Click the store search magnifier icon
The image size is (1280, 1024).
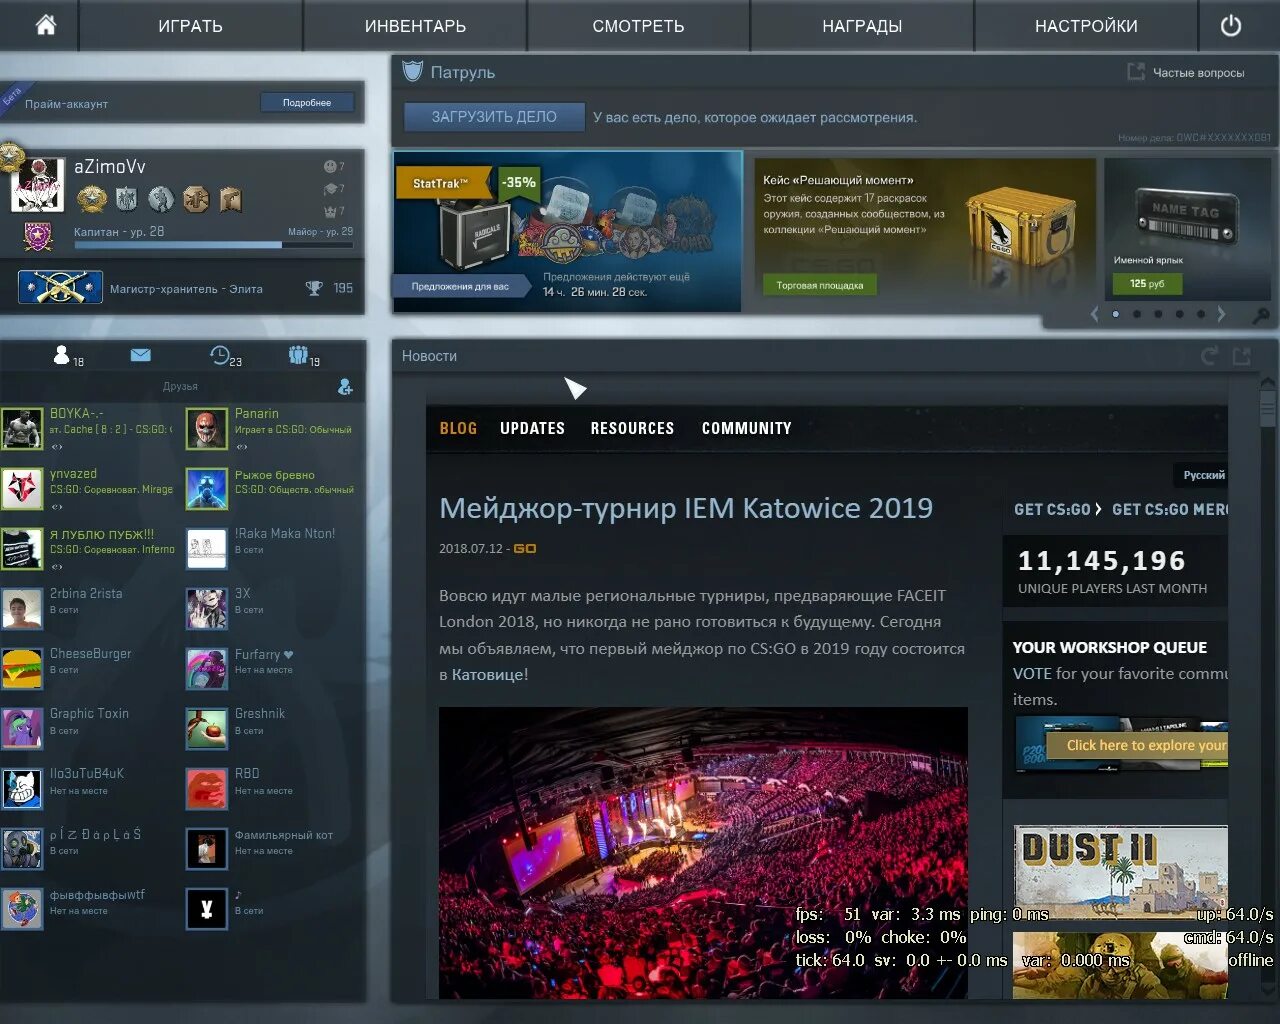tap(1262, 315)
